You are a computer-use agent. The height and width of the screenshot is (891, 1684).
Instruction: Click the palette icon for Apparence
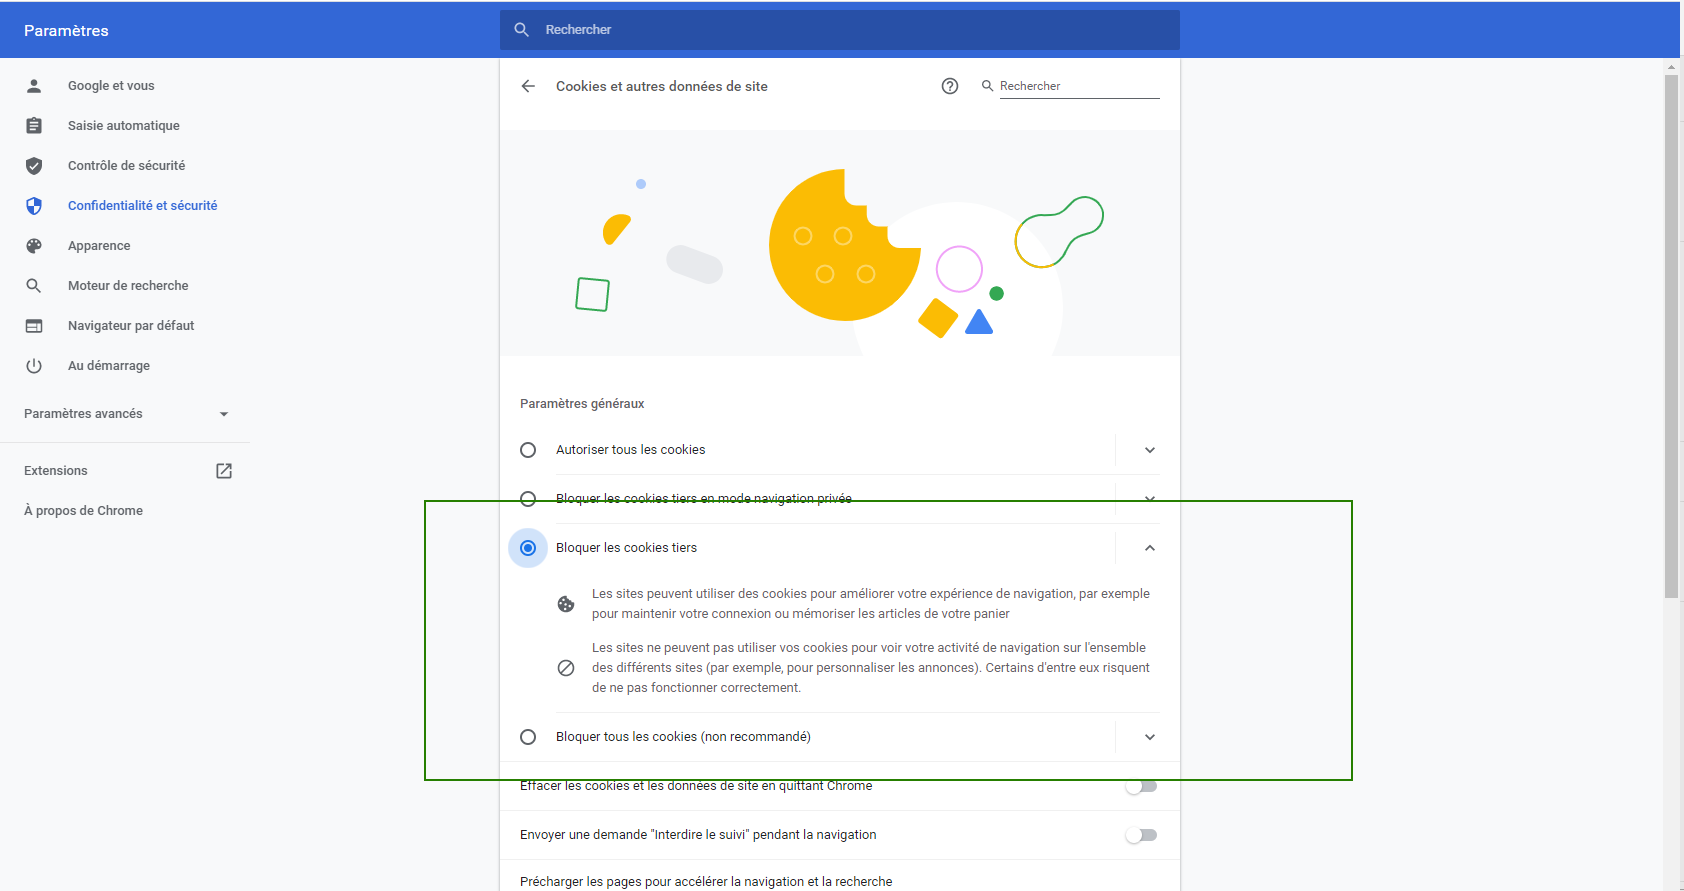click(x=34, y=246)
